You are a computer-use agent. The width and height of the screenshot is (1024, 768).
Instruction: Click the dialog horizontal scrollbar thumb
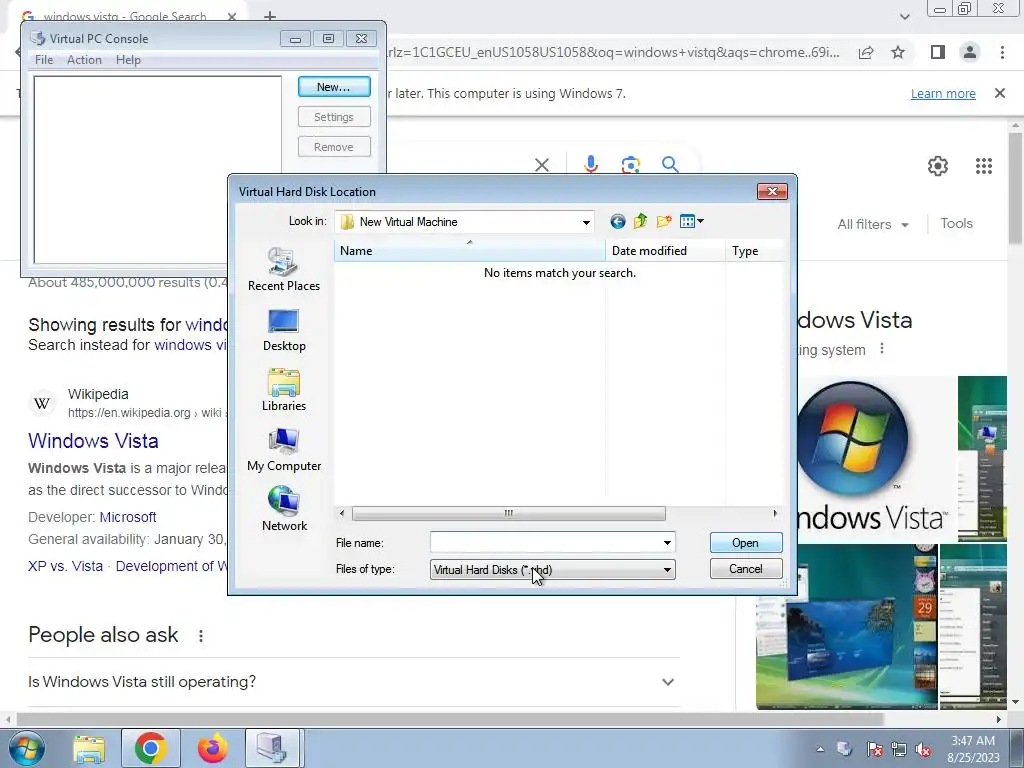point(509,513)
